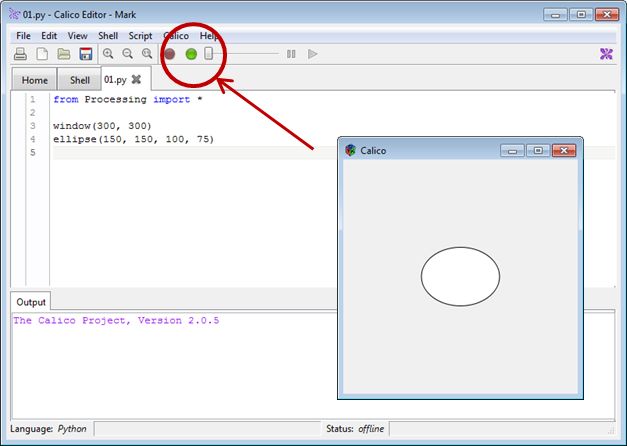Open the Help menu

click(x=209, y=36)
